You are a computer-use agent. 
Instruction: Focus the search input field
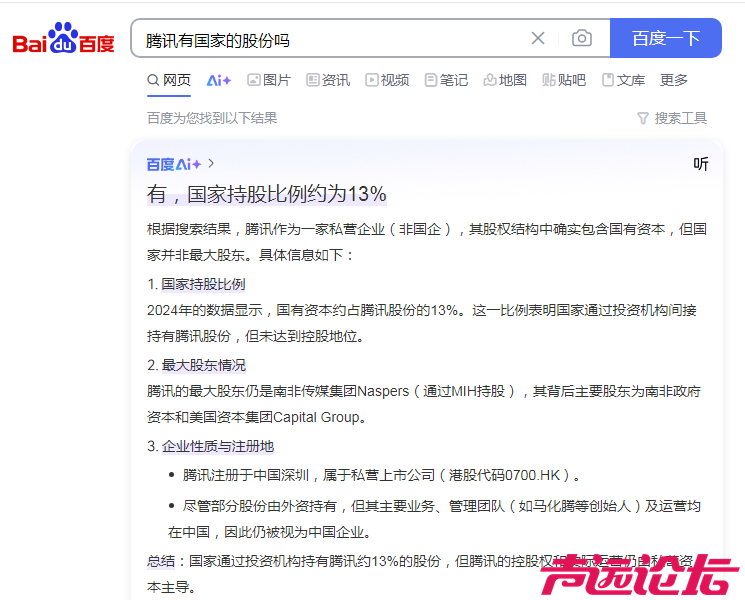(333, 39)
